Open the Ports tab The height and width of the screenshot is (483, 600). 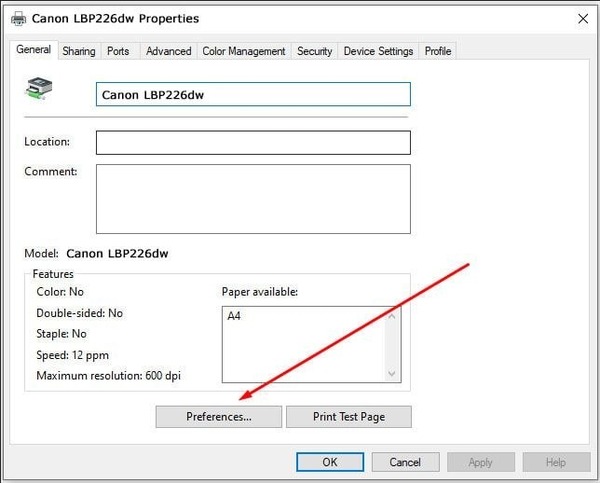(x=118, y=51)
